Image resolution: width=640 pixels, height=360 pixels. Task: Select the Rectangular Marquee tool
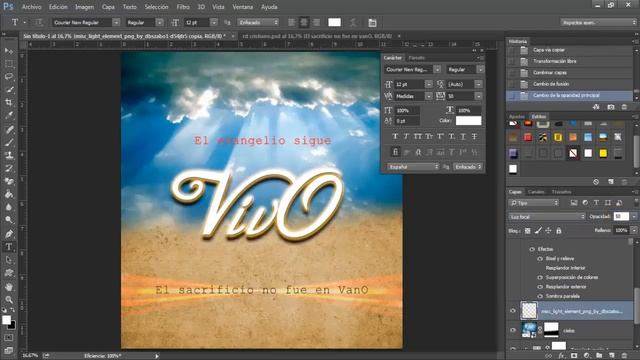[9, 64]
